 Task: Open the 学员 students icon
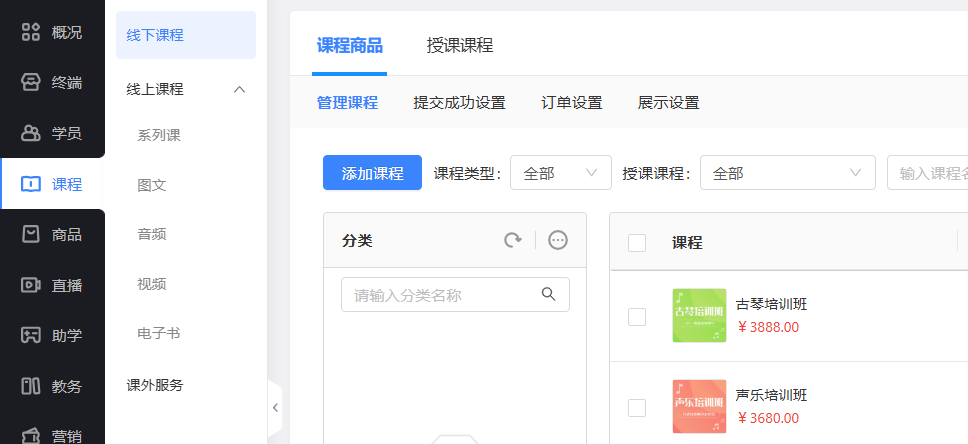pos(31,133)
